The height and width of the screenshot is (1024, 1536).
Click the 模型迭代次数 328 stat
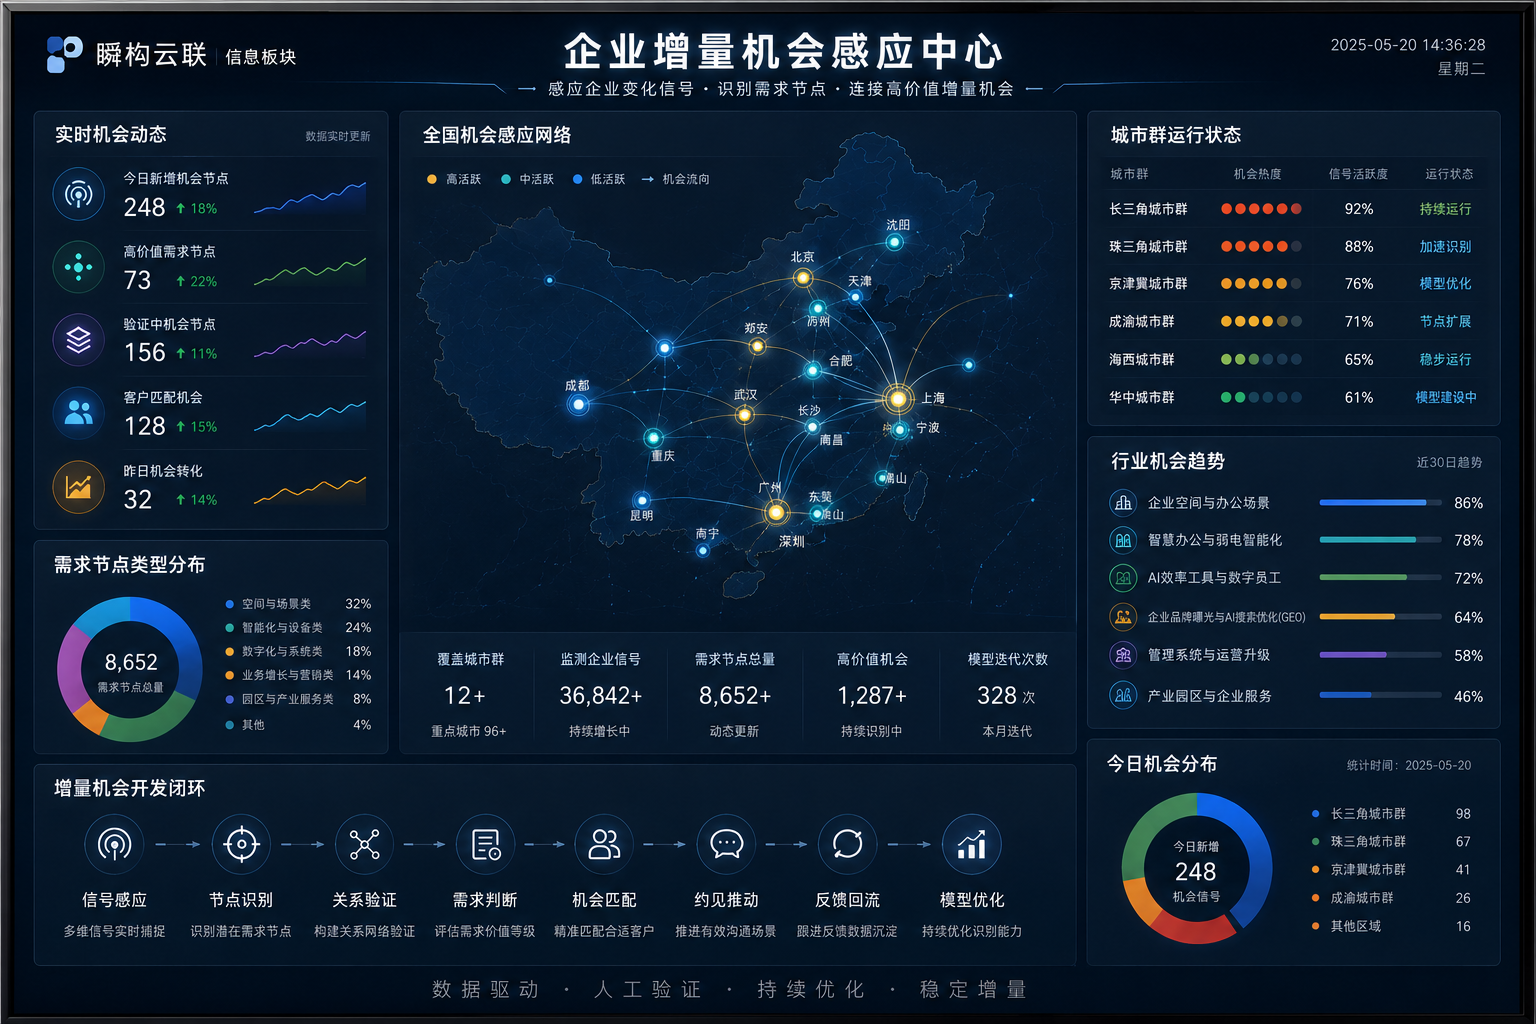[x=1007, y=695]
